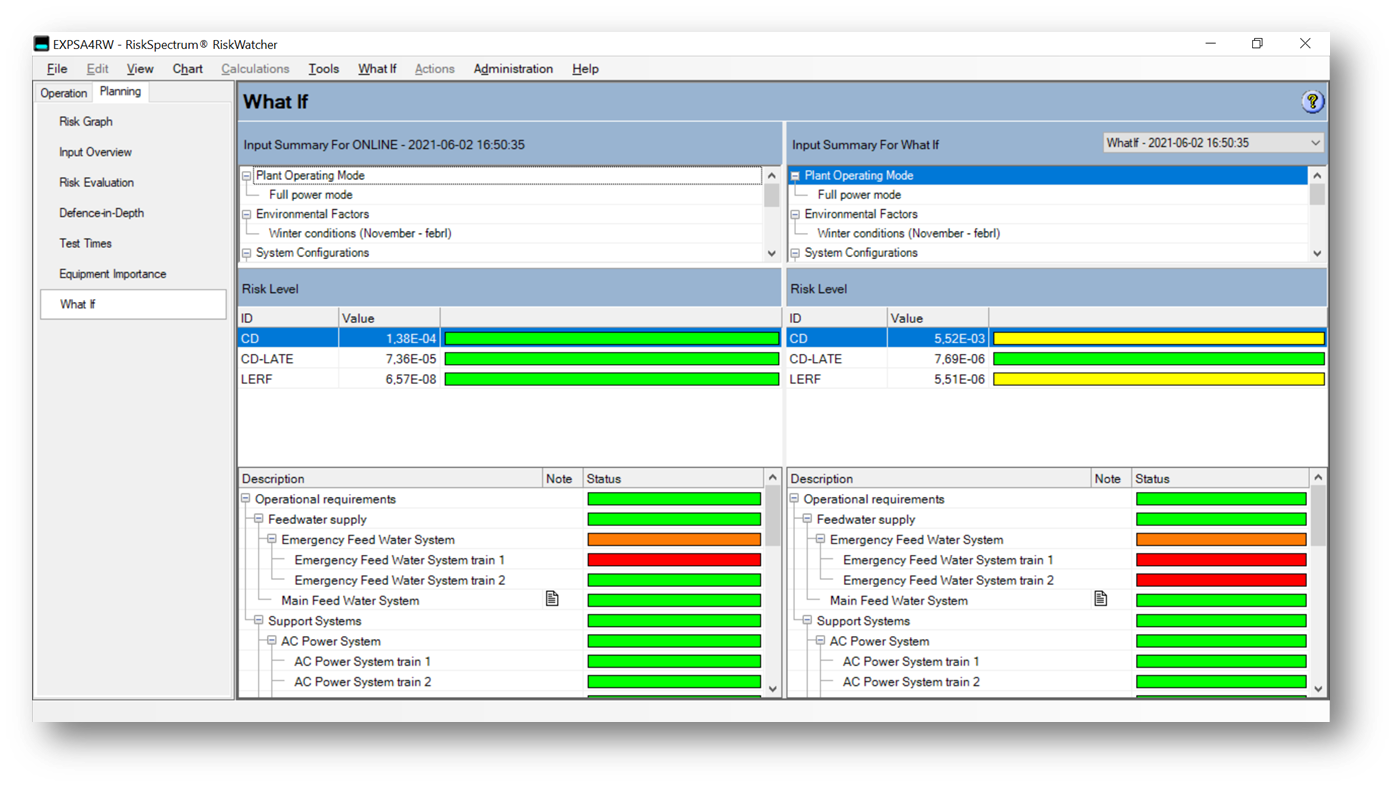Switch to the Operation tab

tap(64, 93)
